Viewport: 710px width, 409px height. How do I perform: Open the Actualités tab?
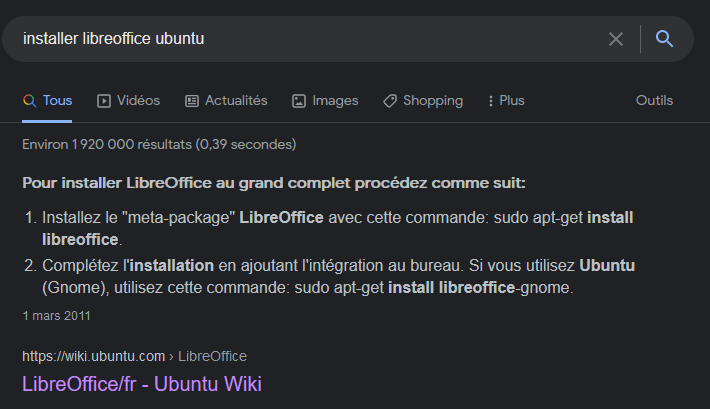(236, 101)
